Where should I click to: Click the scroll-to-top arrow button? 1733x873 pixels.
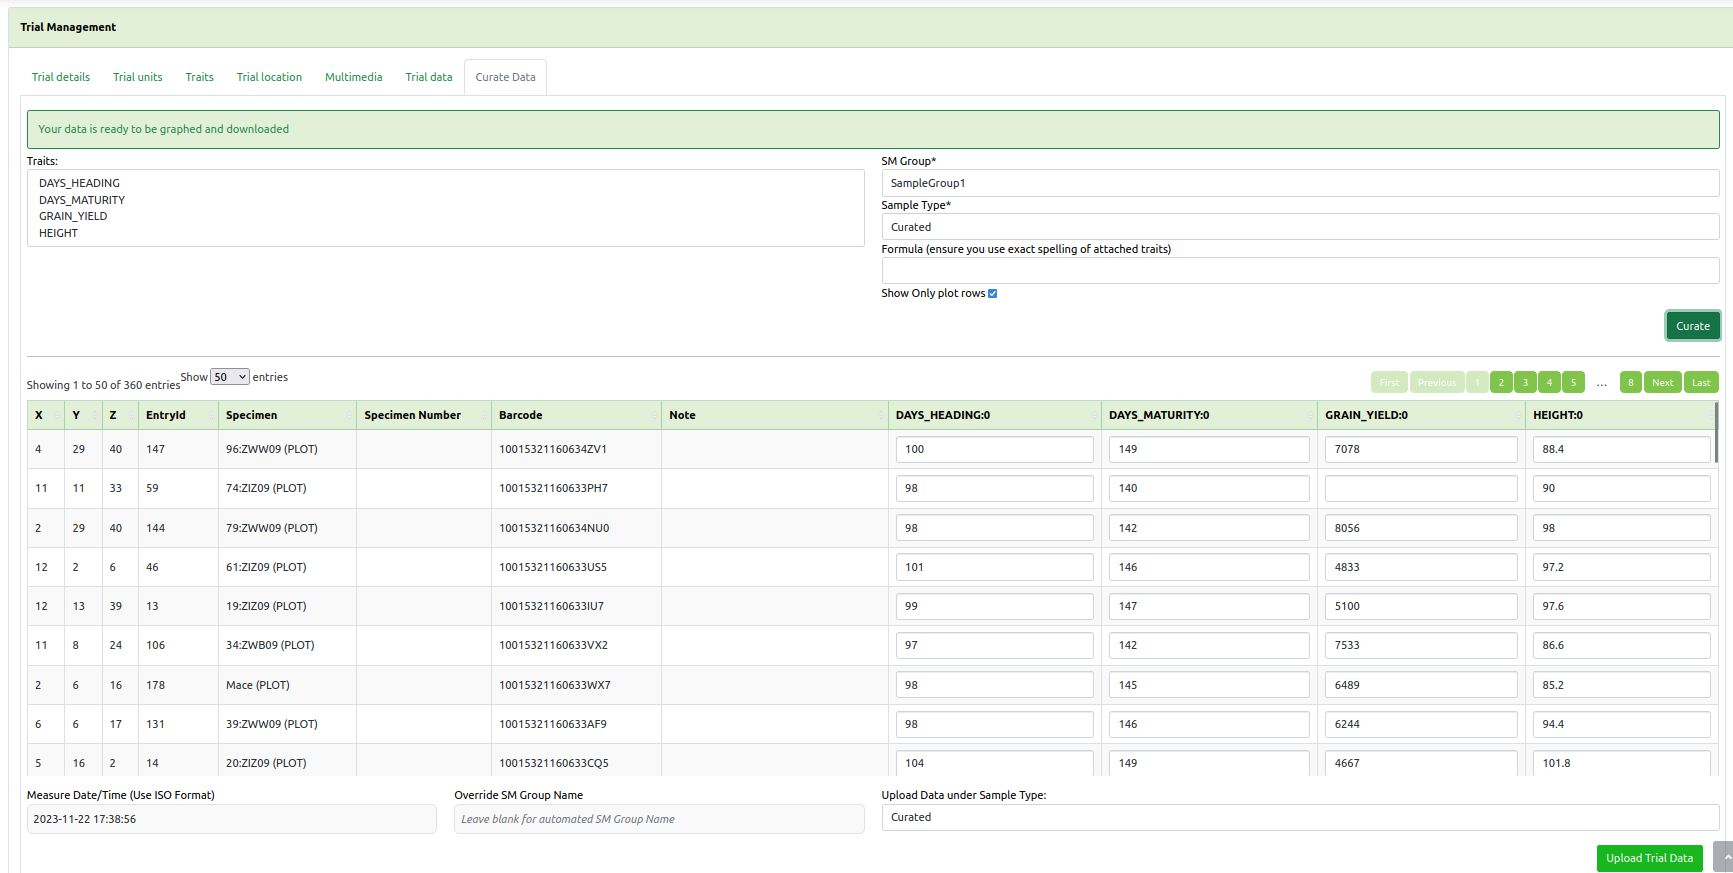coord(1724,857)
